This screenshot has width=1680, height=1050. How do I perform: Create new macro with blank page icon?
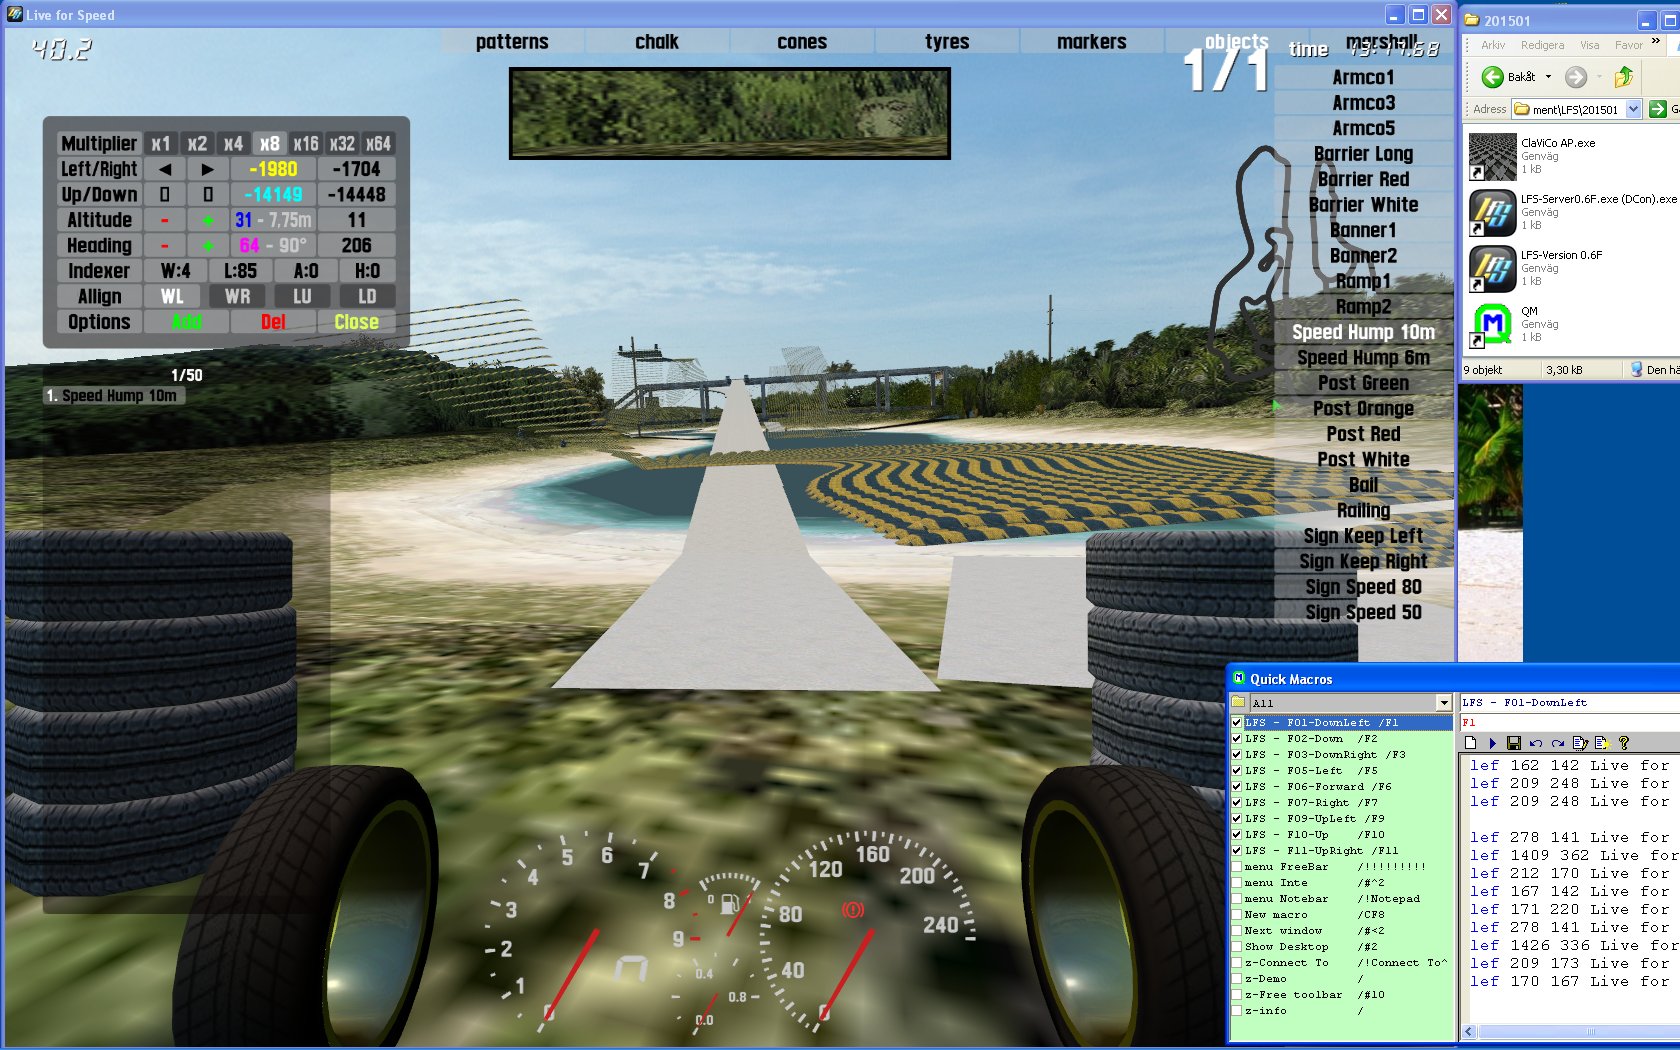click(1470, 743)
